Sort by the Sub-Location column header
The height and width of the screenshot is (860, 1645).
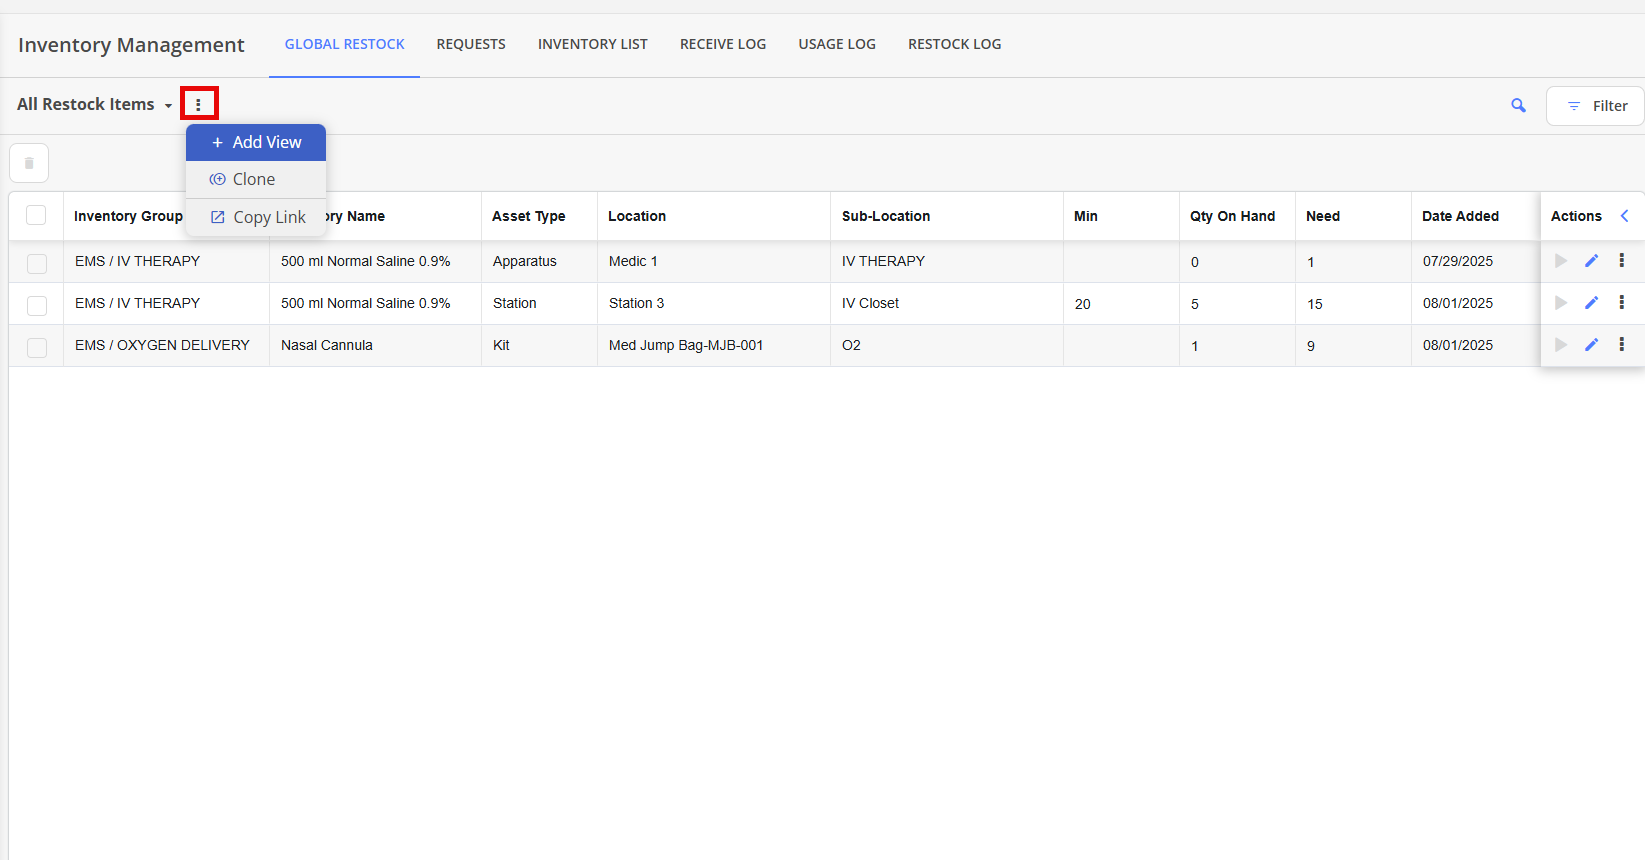pos(886,216)
